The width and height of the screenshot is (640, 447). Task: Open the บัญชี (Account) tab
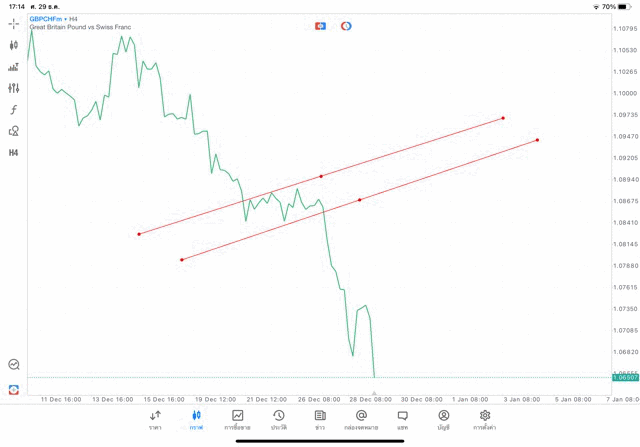click(x=443, y=419)
